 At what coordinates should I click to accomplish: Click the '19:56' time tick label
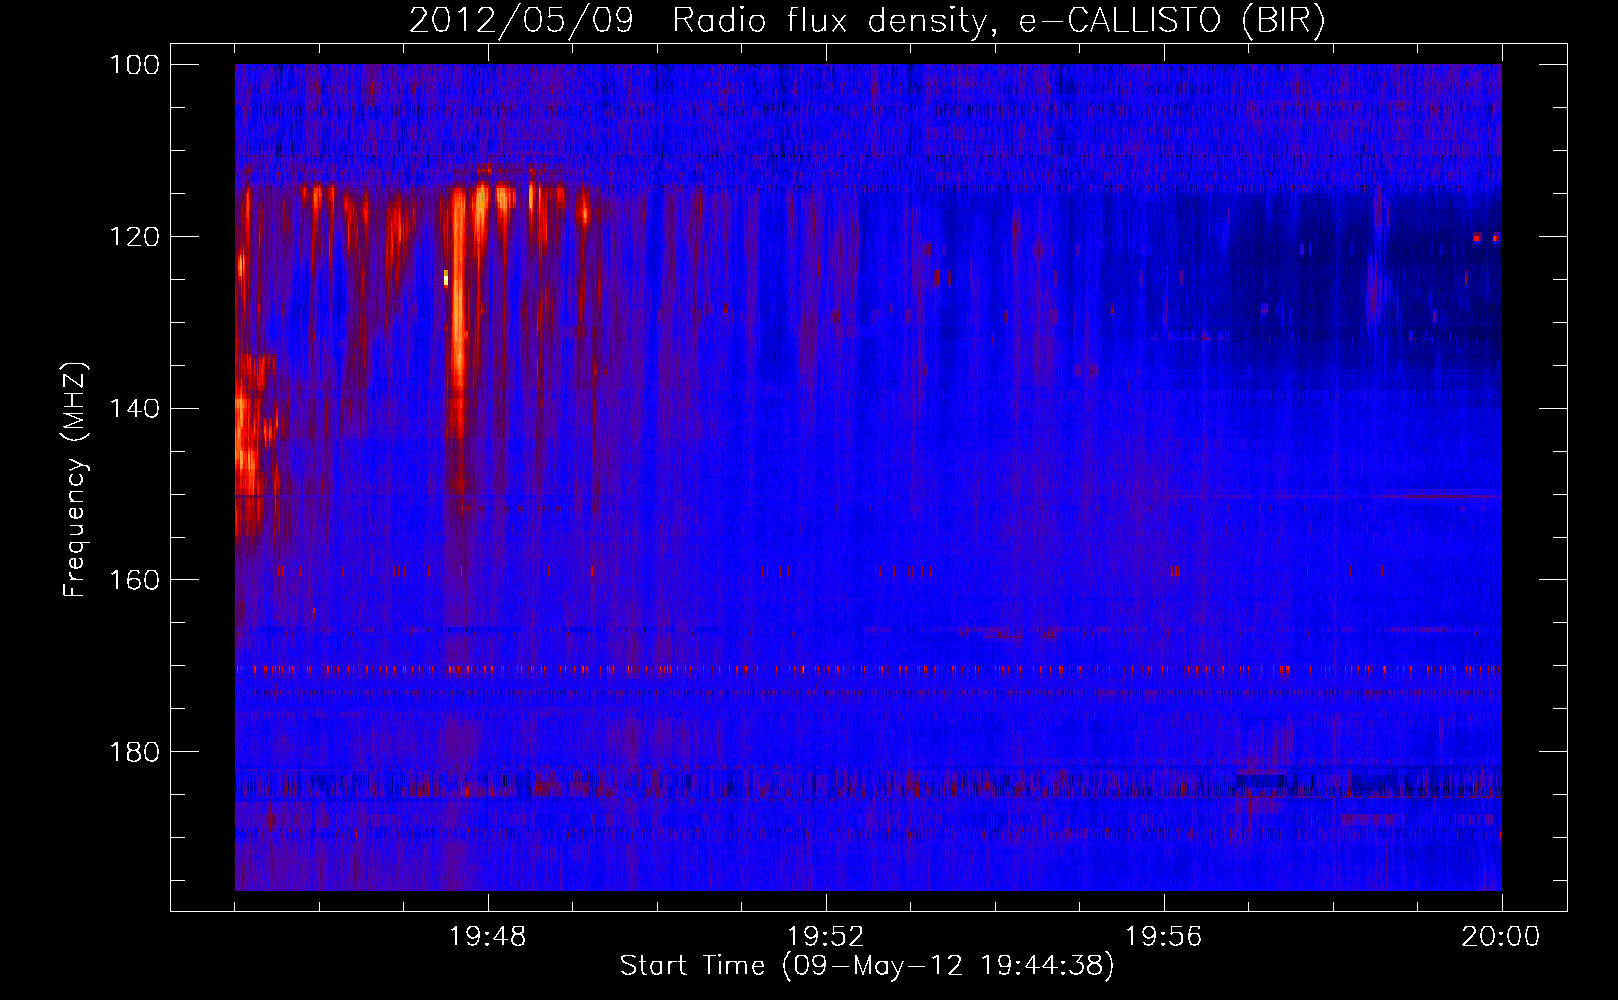click(1163, 937)
